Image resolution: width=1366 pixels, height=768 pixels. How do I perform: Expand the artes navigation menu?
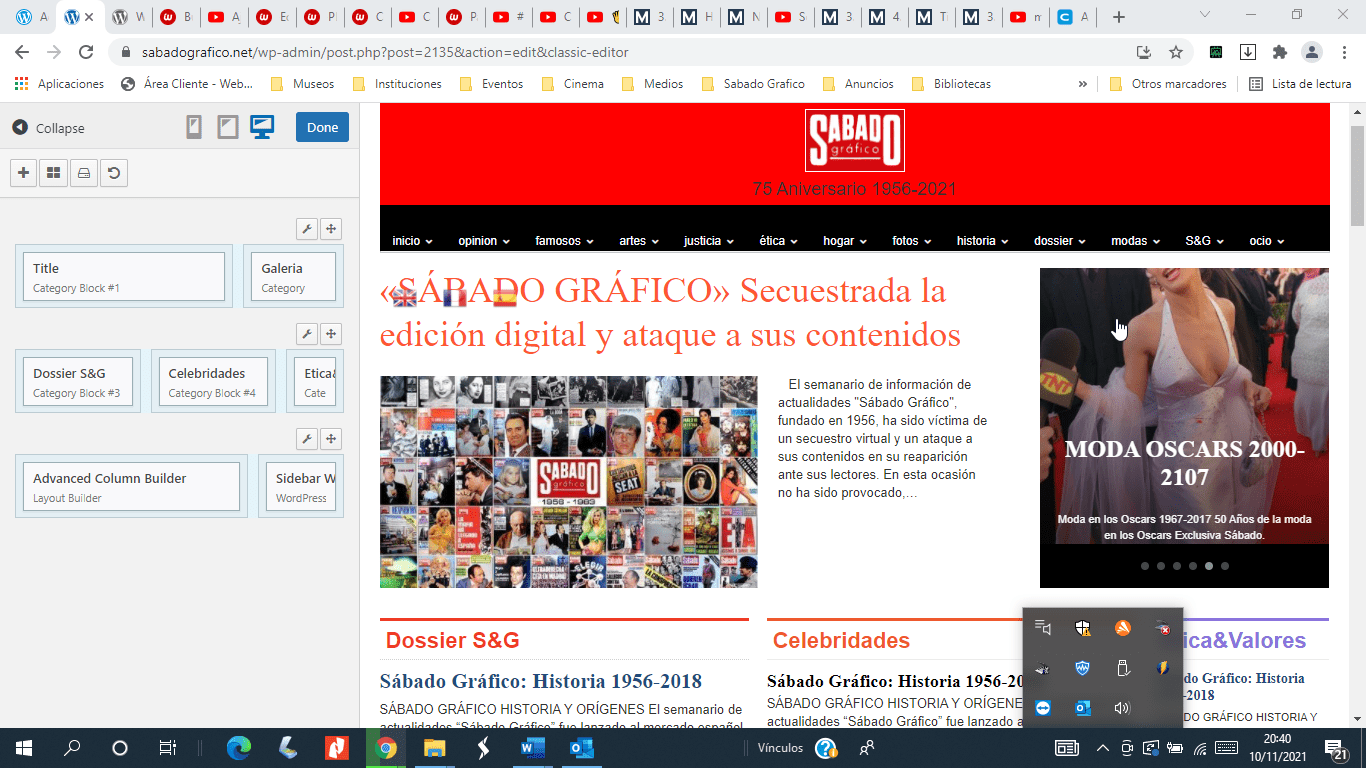(x=639, y=241)
